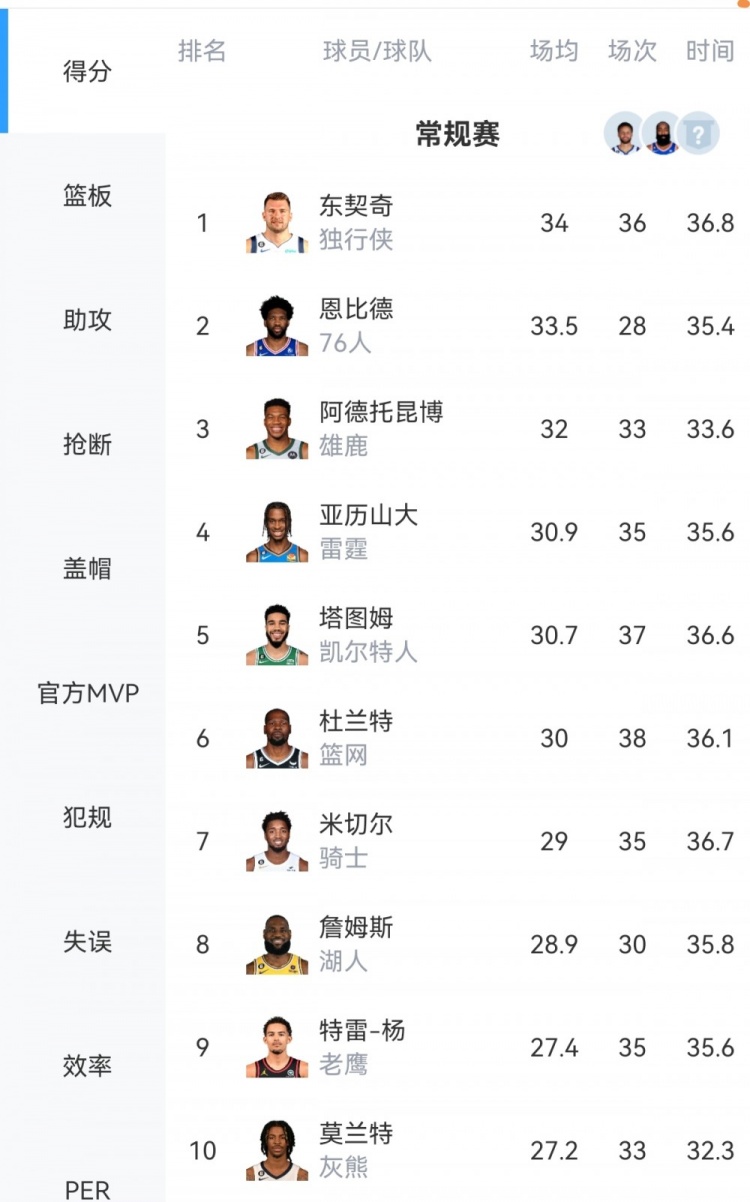Open Dončić (东契奇) player avatar

[x=277, y=223]
